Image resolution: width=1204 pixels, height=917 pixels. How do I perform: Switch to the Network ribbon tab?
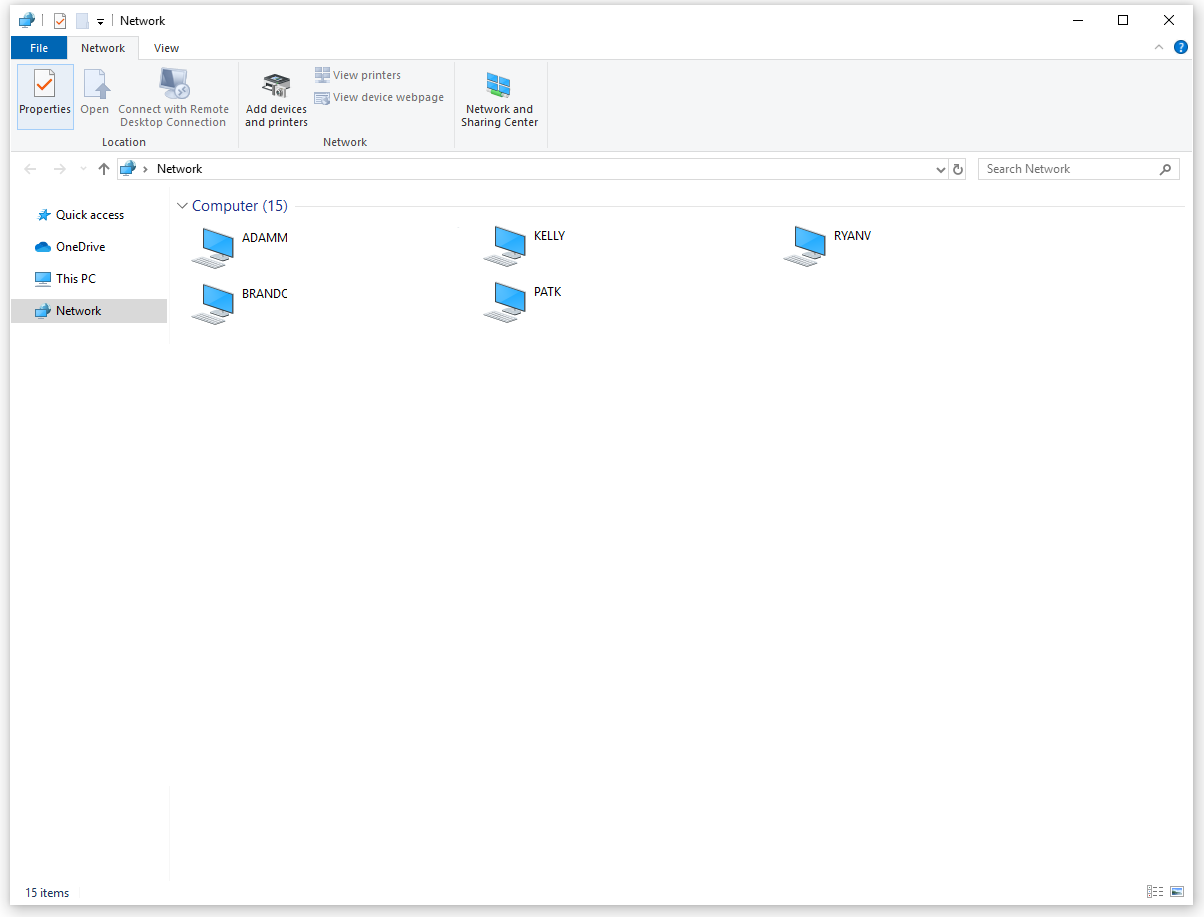103,48
